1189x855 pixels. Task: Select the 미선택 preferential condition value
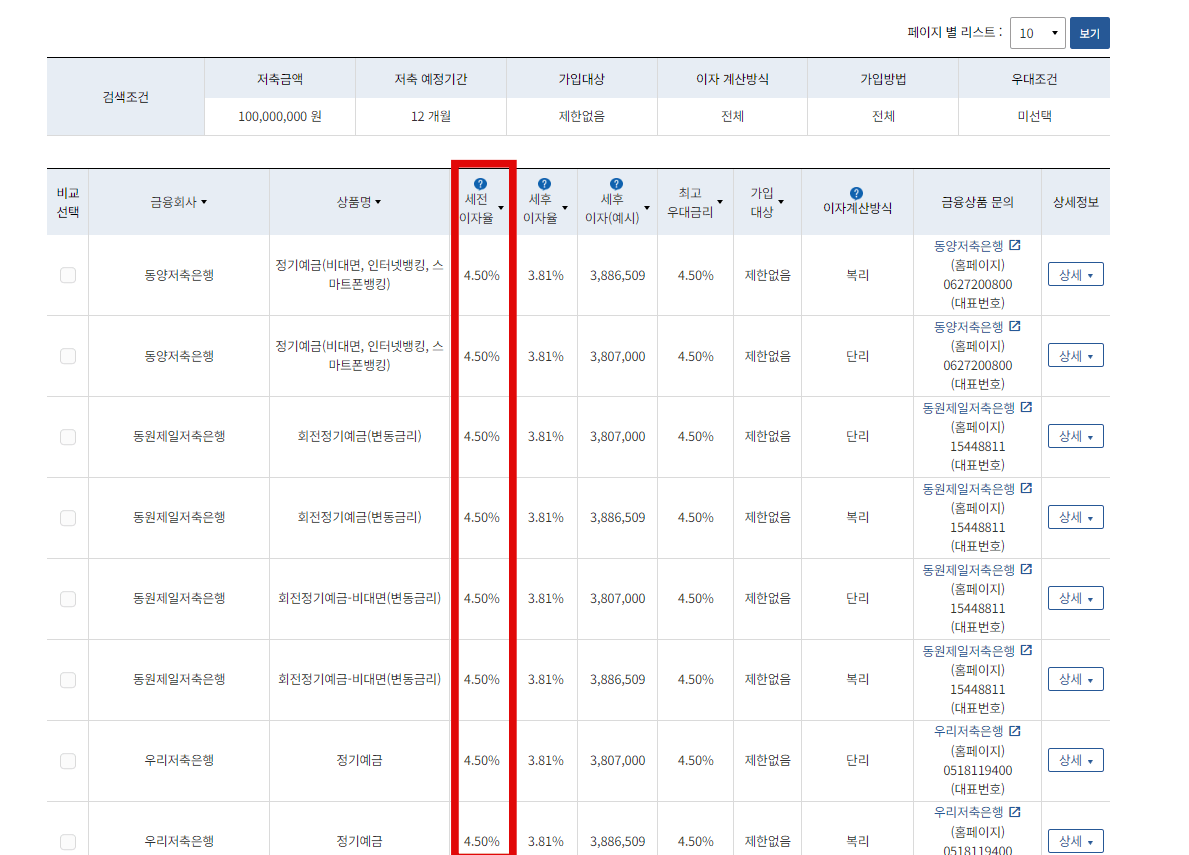(1034, 117)
